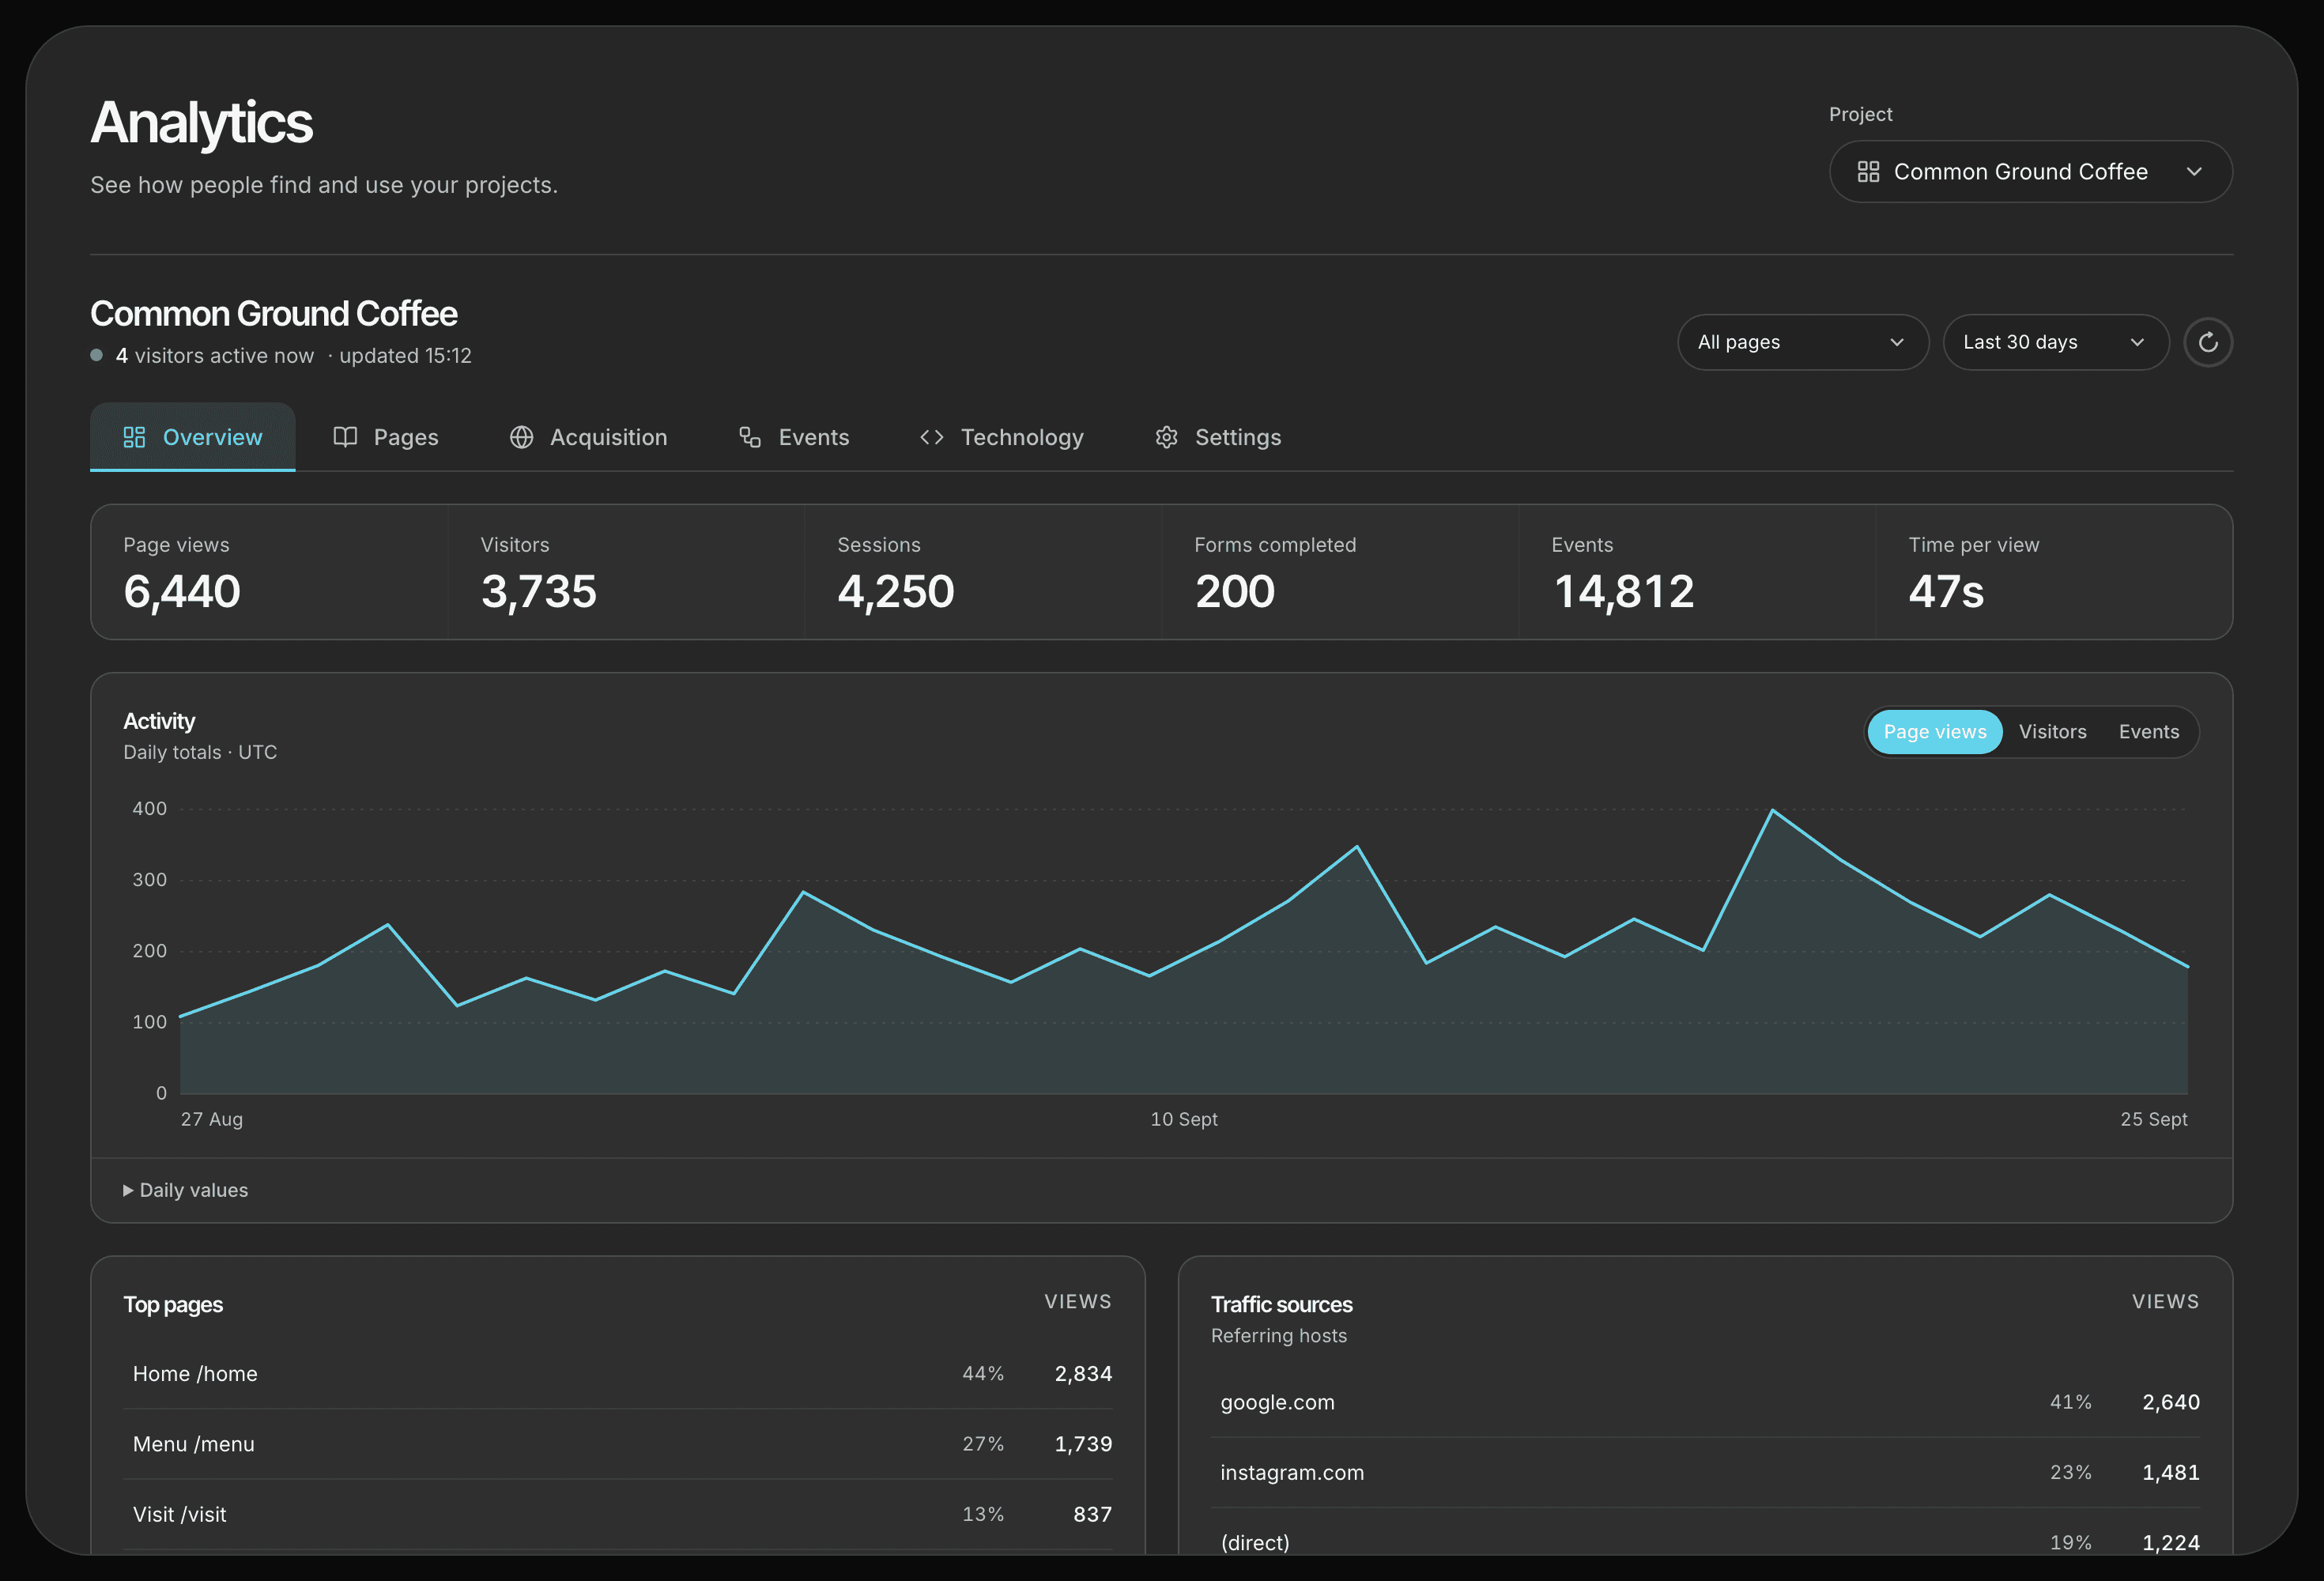Select Page views chart toggle
Image resolution: width=2324 pixels, height=1581 pixels.
coord(1934,732)
